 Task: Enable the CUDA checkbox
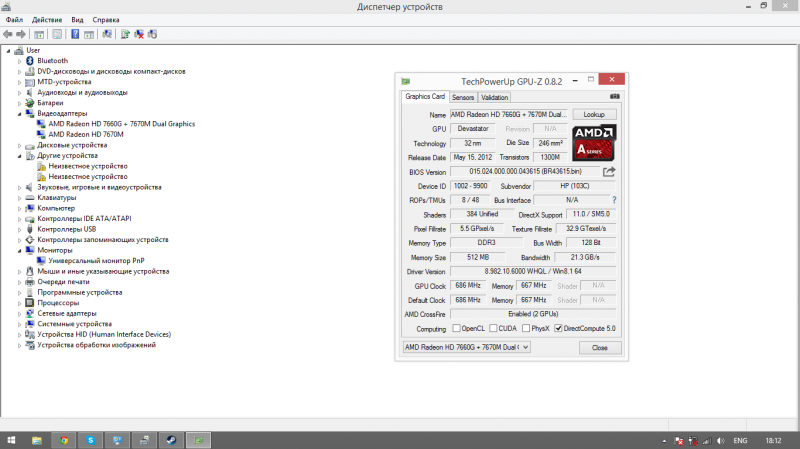493,328
